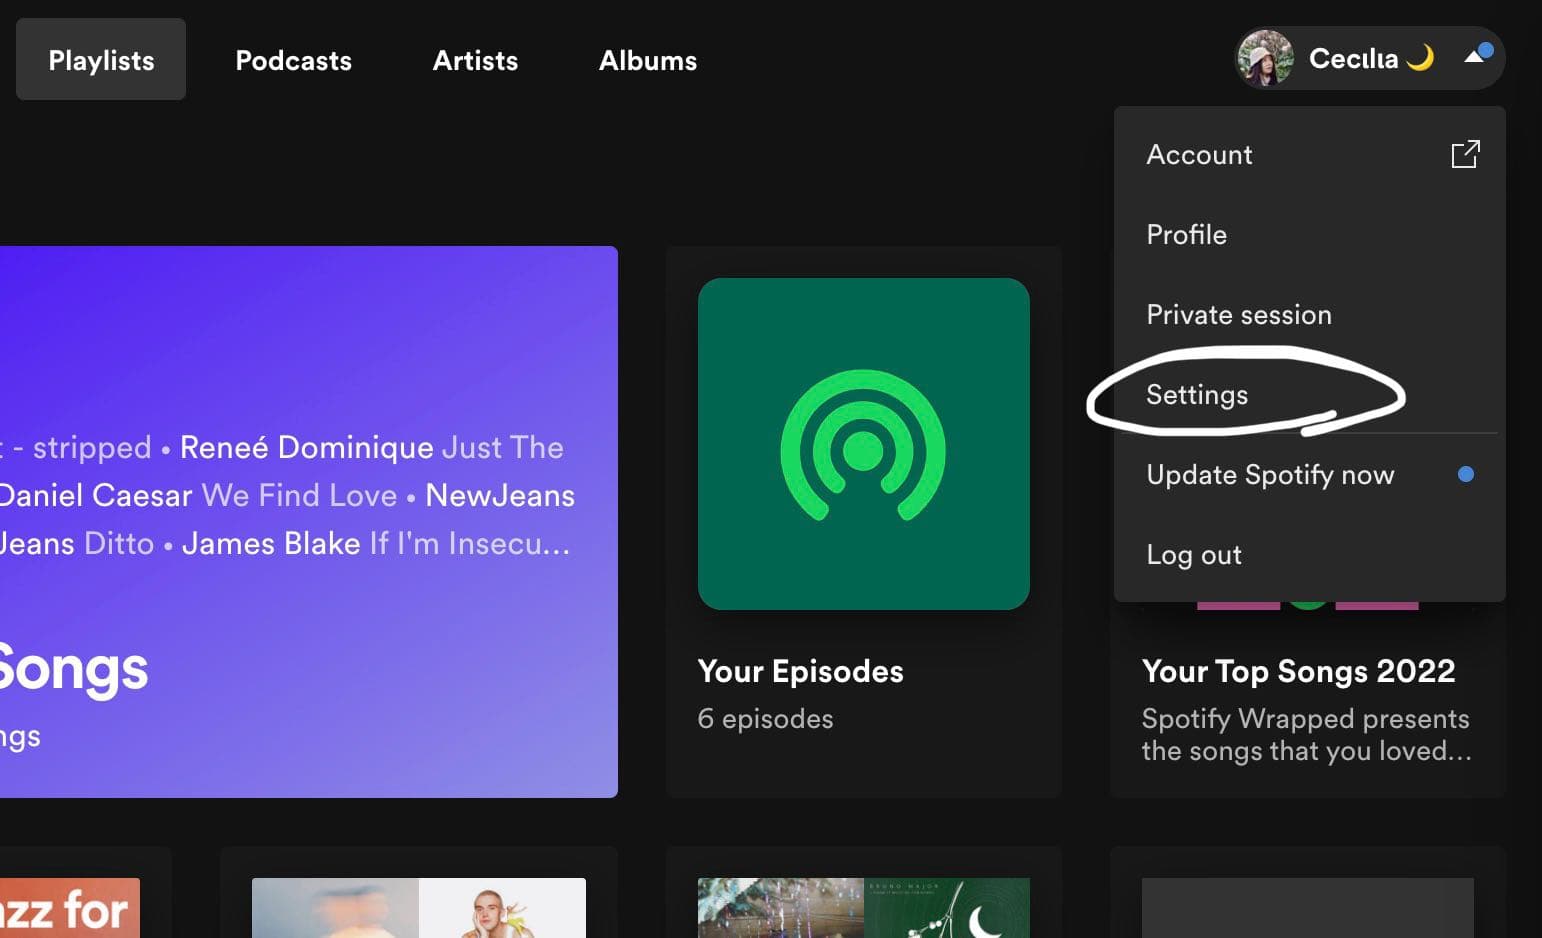Screen dimensions: 1542x938
Task: Click the blue dot beside Update Spotify now
Action: tap(1465, 474)
